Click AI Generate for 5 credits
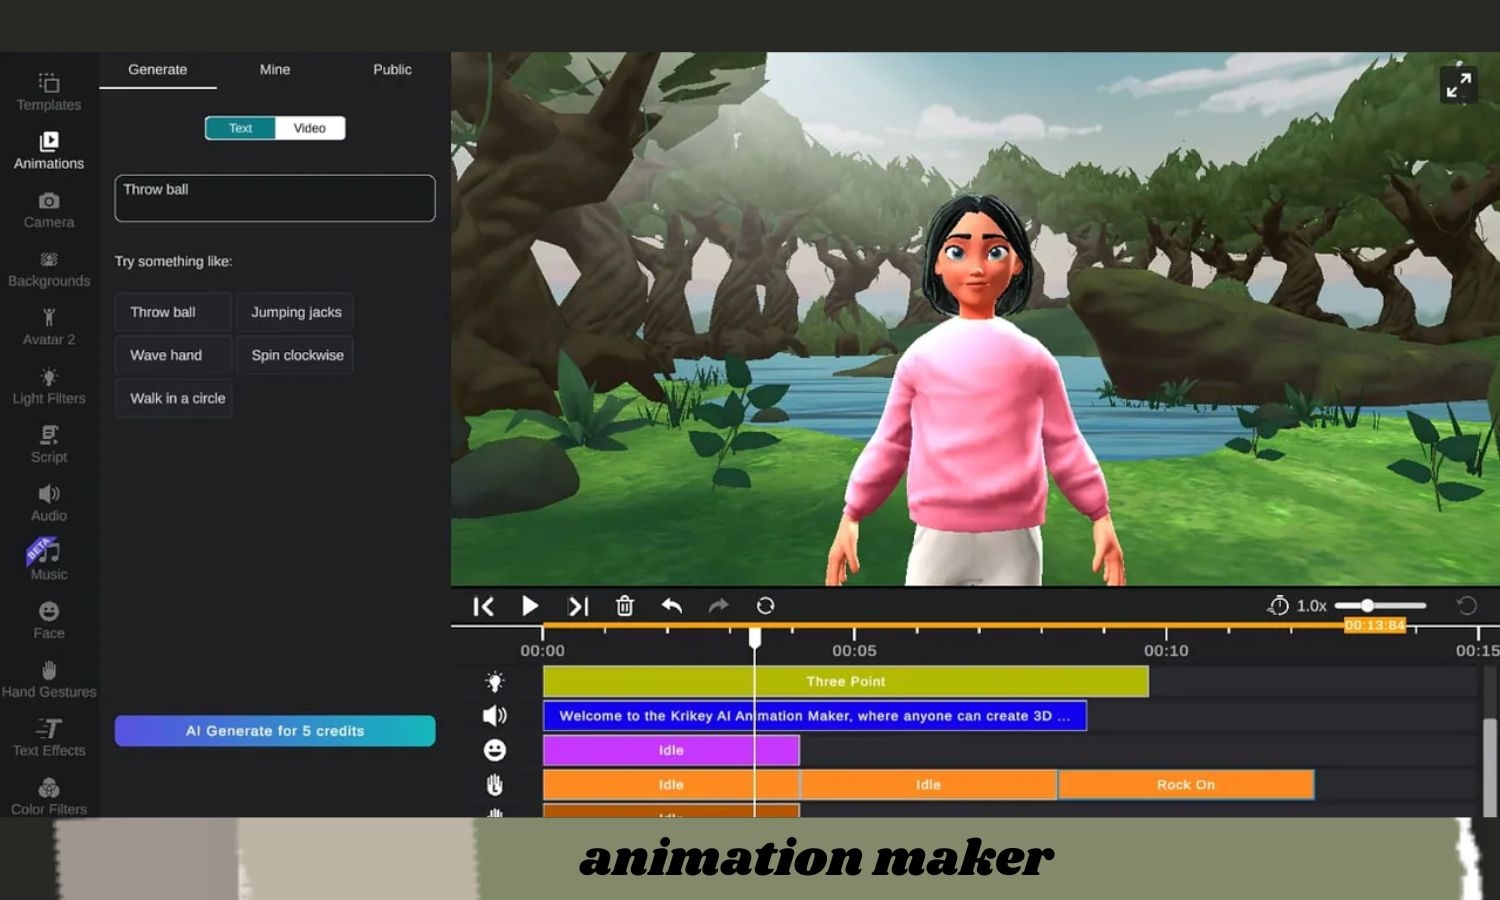The width and height of the screenshot is (1500, 900). pos(274,731)
